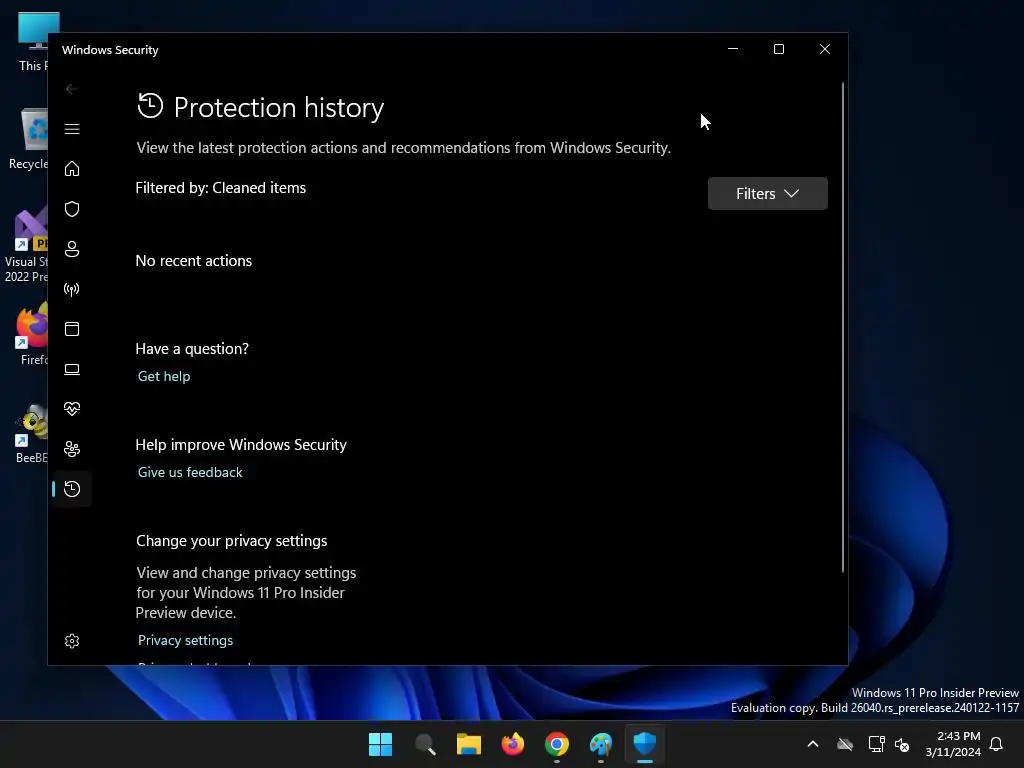Open the Paint app taskbar icon
The width and height of the screenshot is (1024, 768).
pos(601,744)
